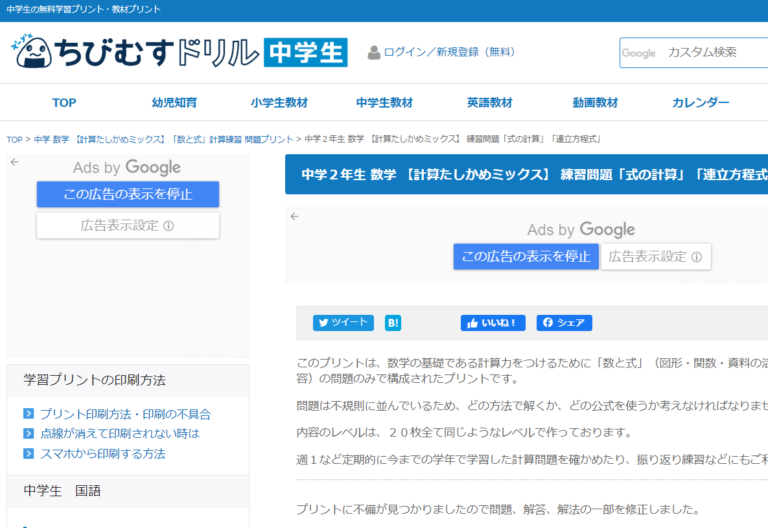Click info icon in main ad 広告表示設定
Image resolution: width=768 pixels, height=528 pixels.
click(x=696, y=257)
